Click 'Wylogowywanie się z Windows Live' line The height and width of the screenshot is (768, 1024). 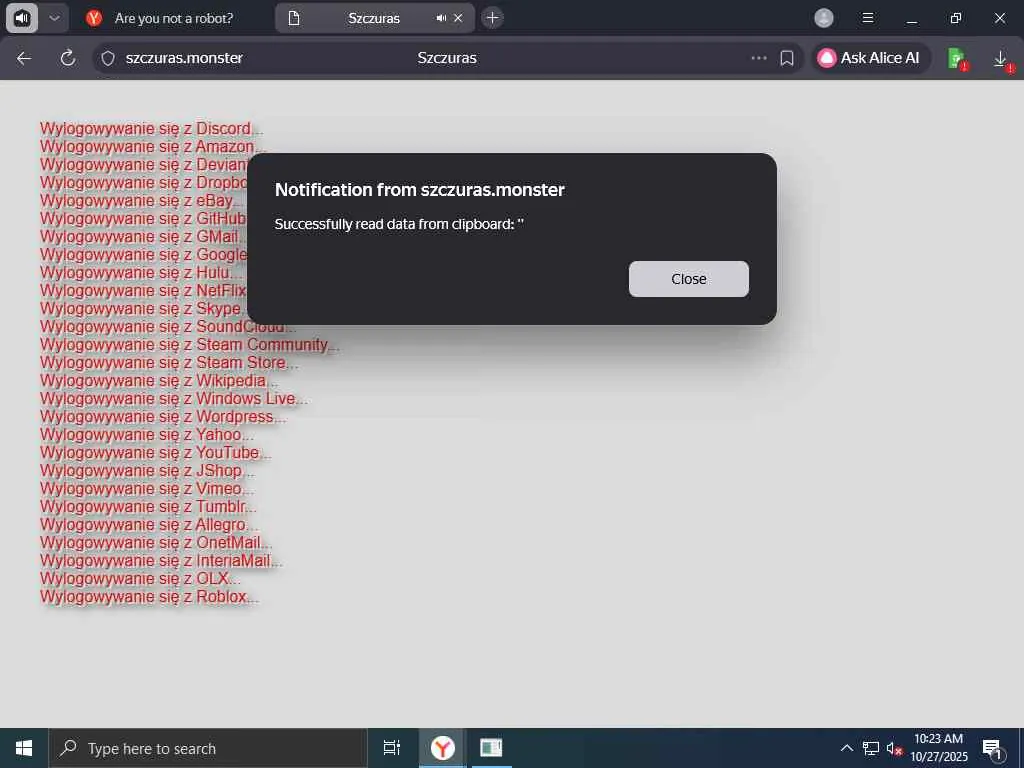pos(174,398)
